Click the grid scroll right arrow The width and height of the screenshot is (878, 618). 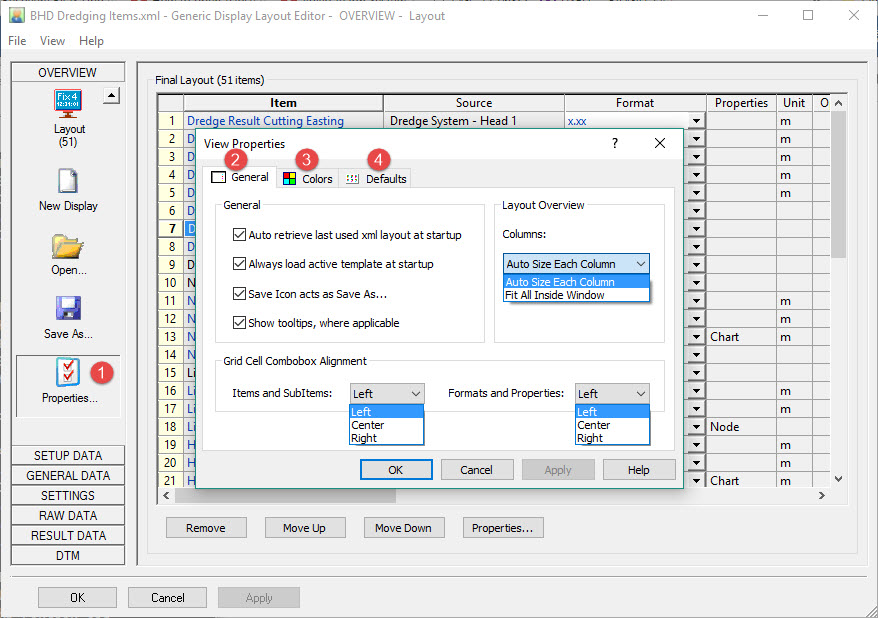click(822, 495)
